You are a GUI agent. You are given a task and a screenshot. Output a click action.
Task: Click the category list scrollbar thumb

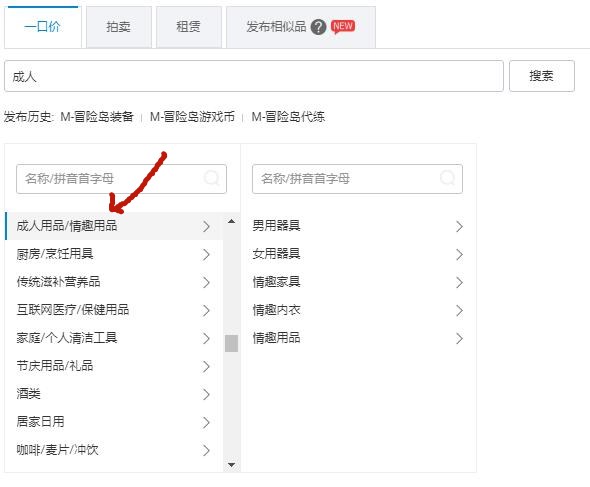click(231, 343)
